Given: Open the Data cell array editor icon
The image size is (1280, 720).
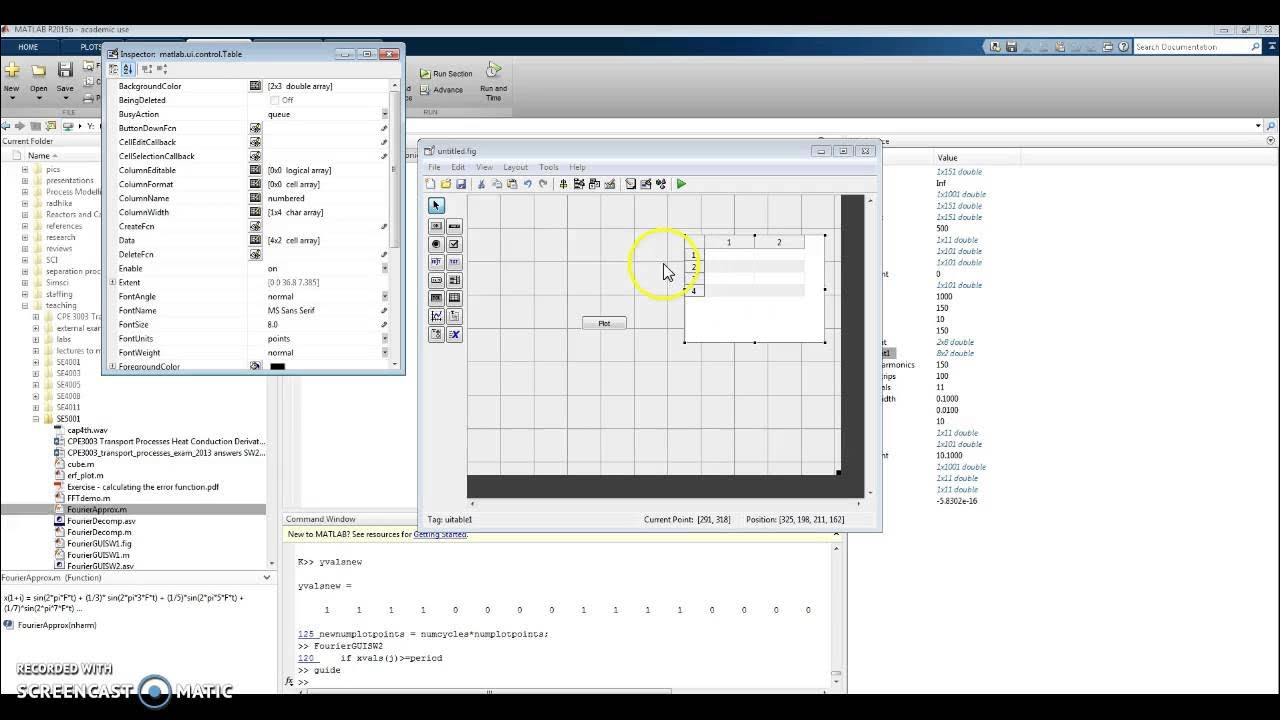Looking at the screenshot, I should (255, 240).
